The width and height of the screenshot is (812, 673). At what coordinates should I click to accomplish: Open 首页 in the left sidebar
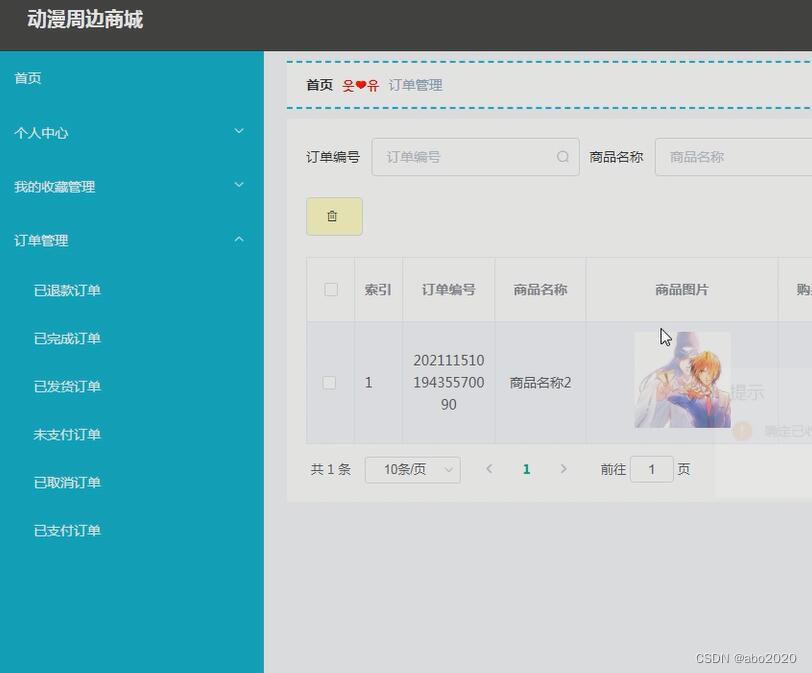pyautogui.click(x=28, y=78)
